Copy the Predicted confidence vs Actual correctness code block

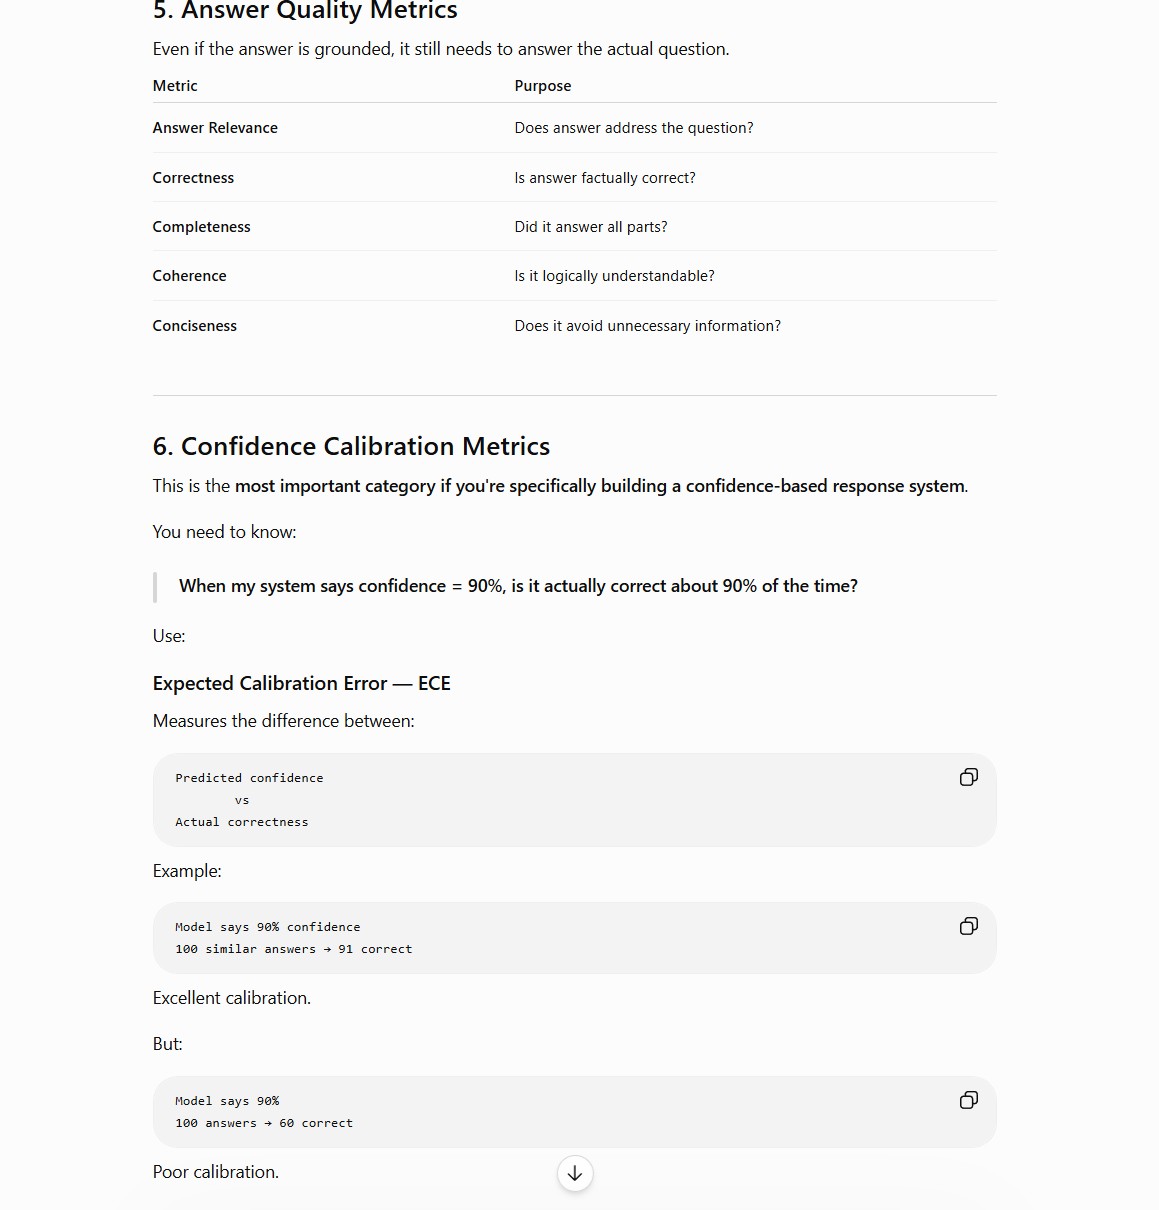(968, 777)
